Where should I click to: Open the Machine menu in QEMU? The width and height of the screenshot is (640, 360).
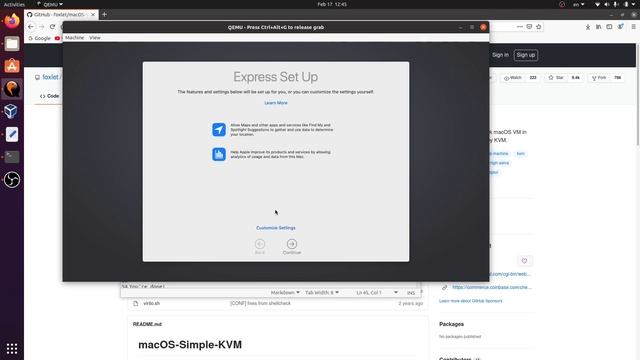tap(75, 38)
